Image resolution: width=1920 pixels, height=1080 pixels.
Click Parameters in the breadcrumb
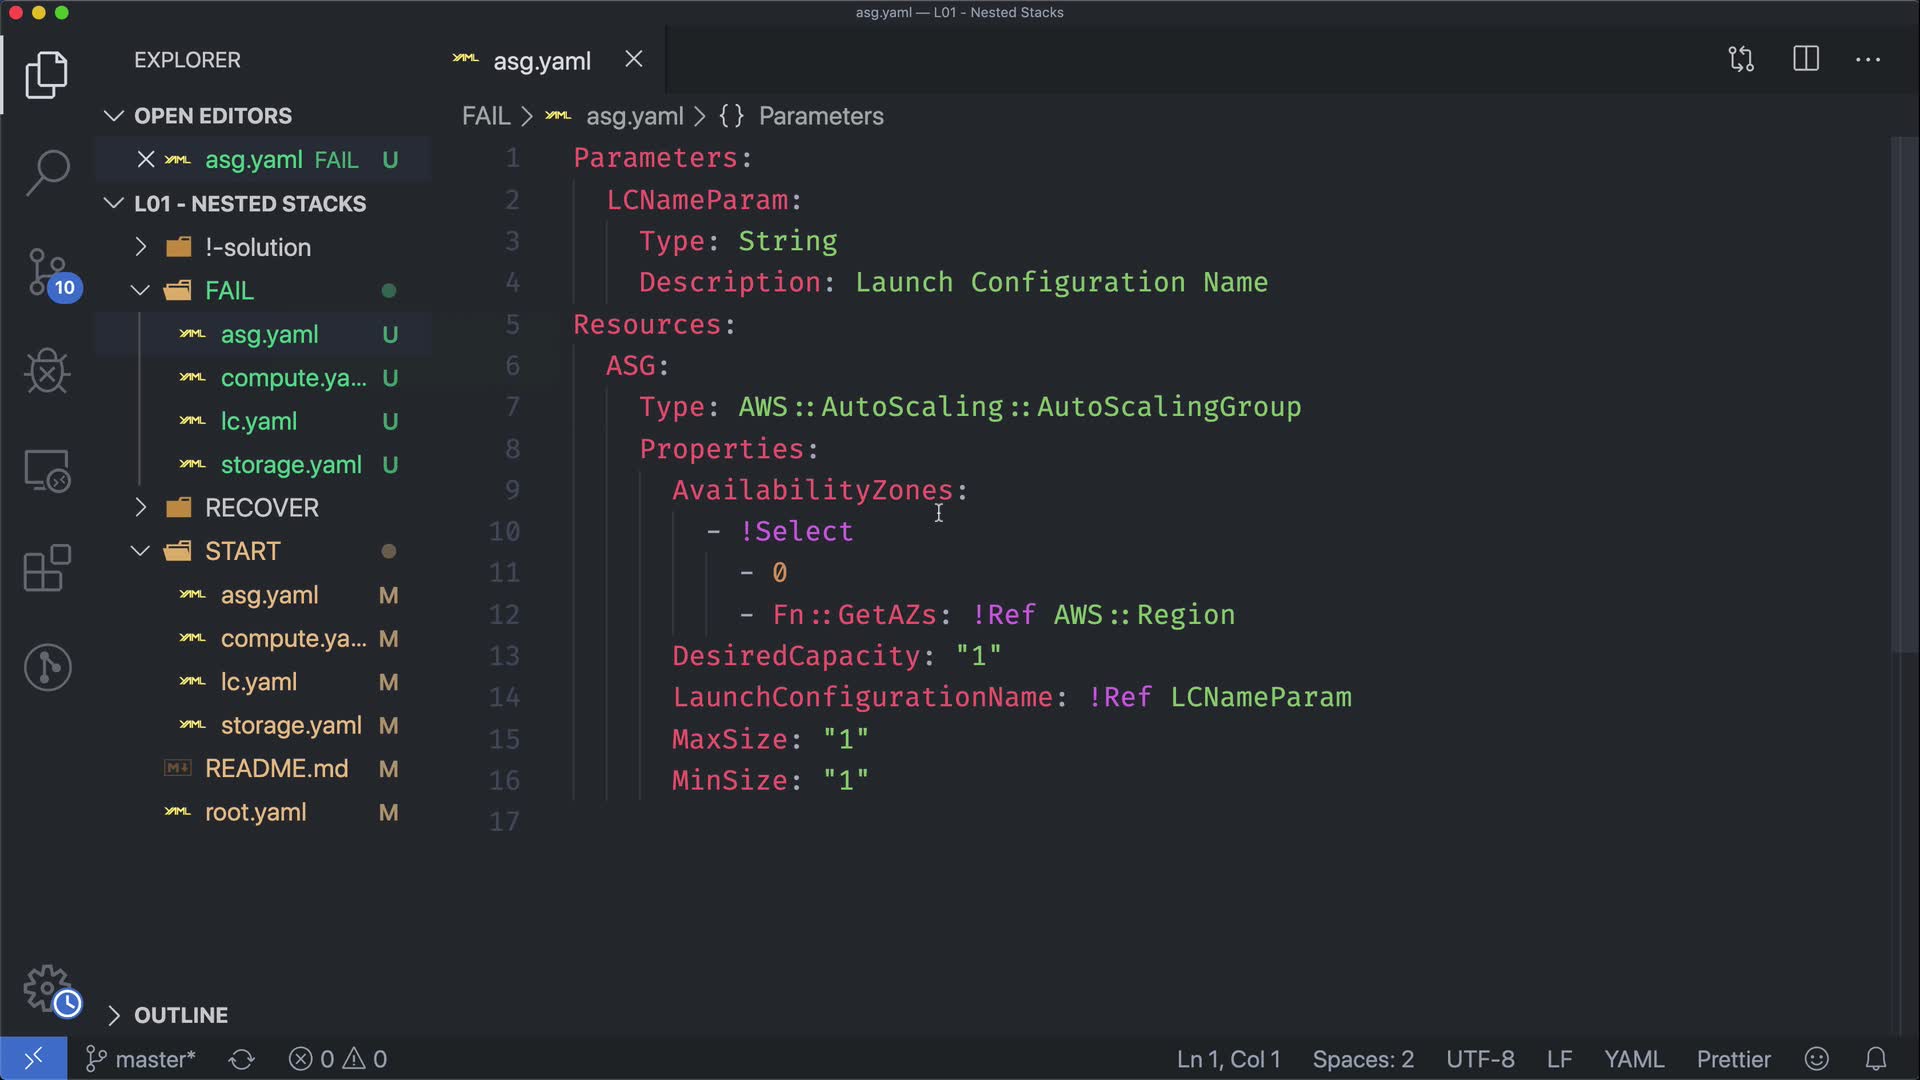point(820,116)
